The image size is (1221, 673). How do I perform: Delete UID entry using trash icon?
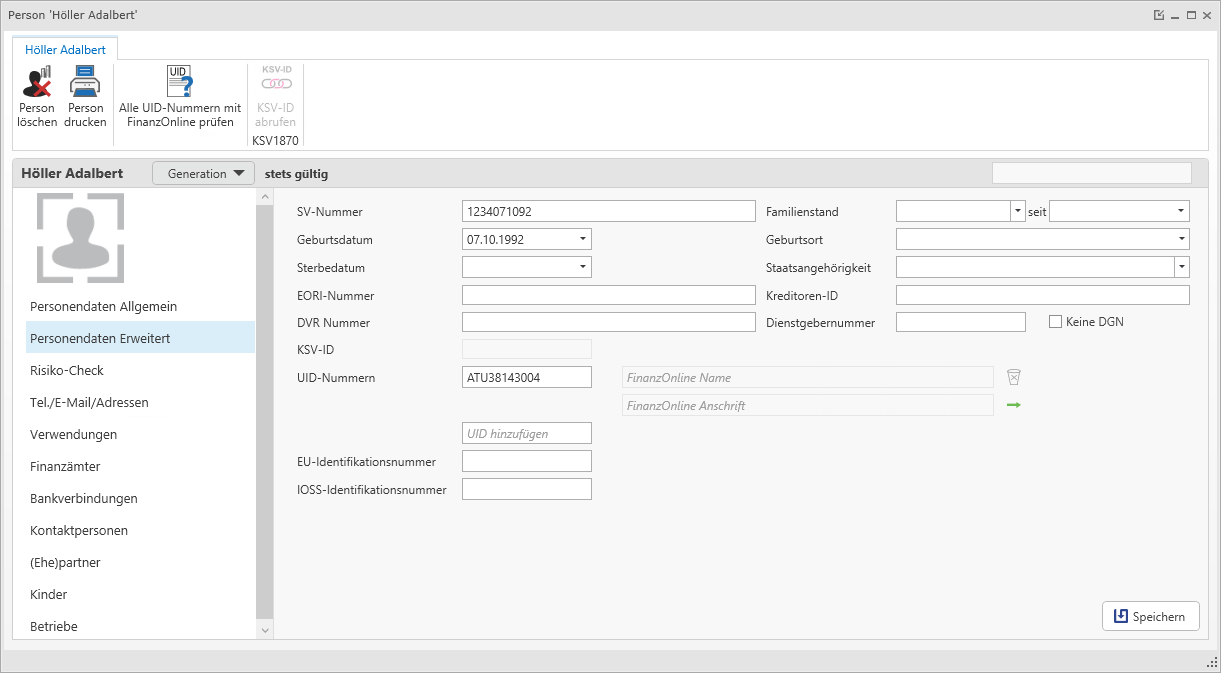coord(1013,377)
